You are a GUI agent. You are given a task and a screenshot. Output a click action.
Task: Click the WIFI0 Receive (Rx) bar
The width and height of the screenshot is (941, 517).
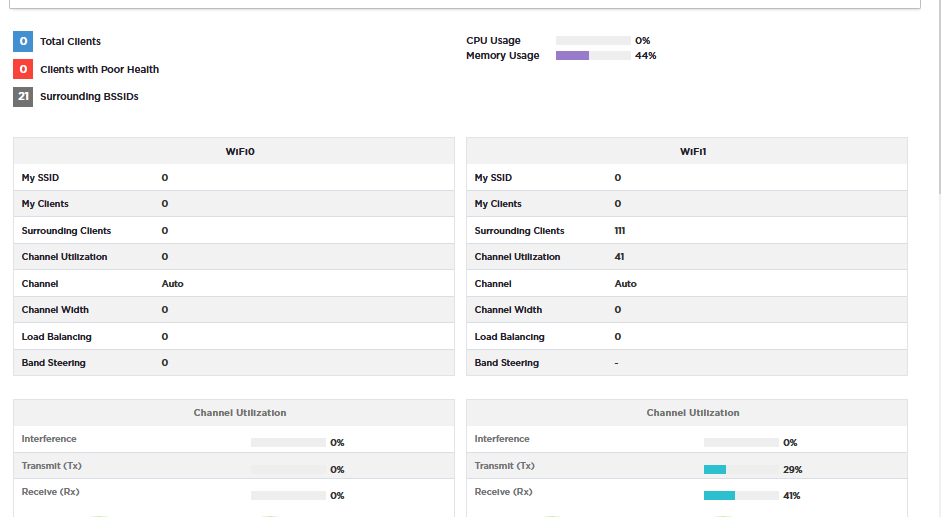click(288, 495)
